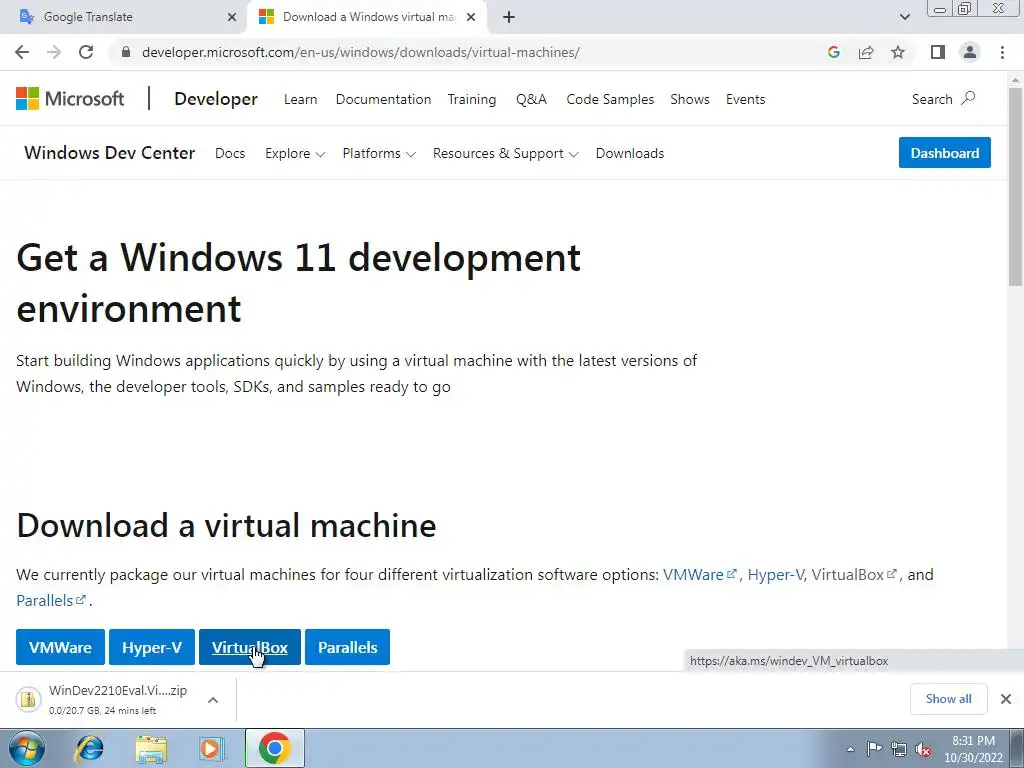Download the Hyper-V virtual machine button
This screenshot has width=1024, height=768.
coord(152,647)
